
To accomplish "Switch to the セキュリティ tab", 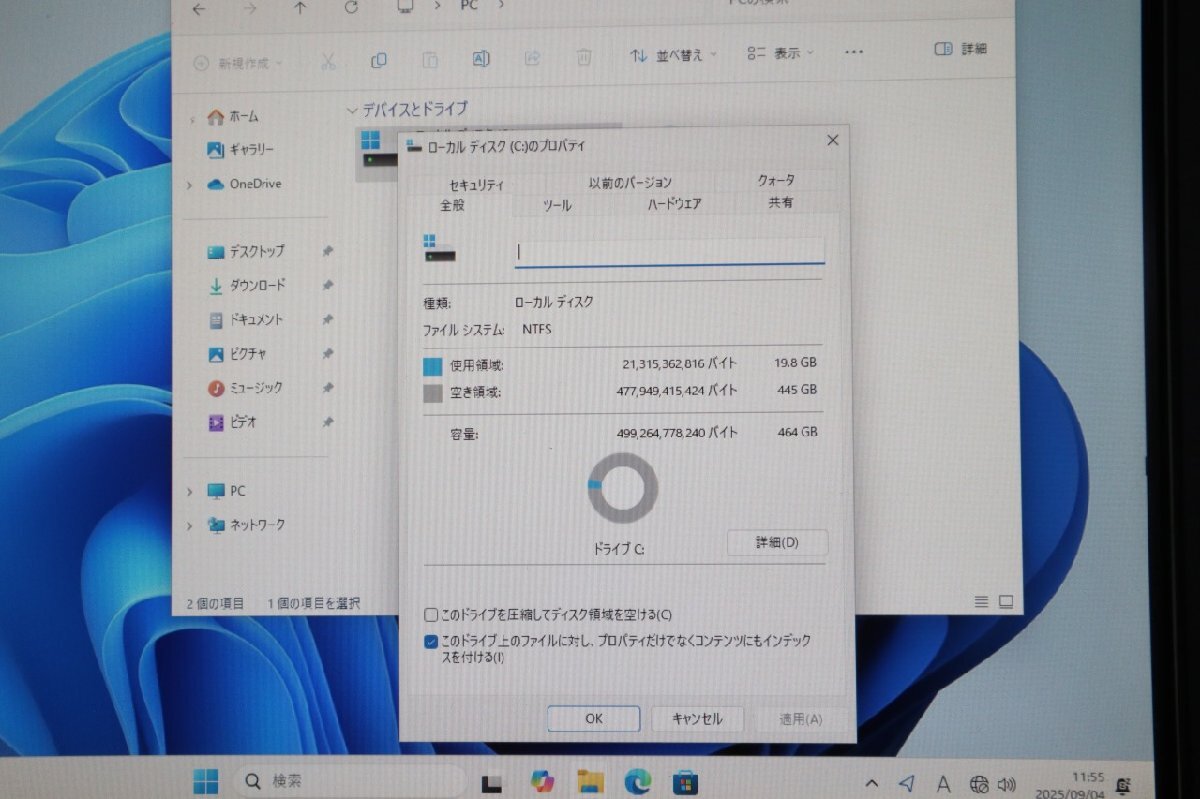I will tap(477, 183).
